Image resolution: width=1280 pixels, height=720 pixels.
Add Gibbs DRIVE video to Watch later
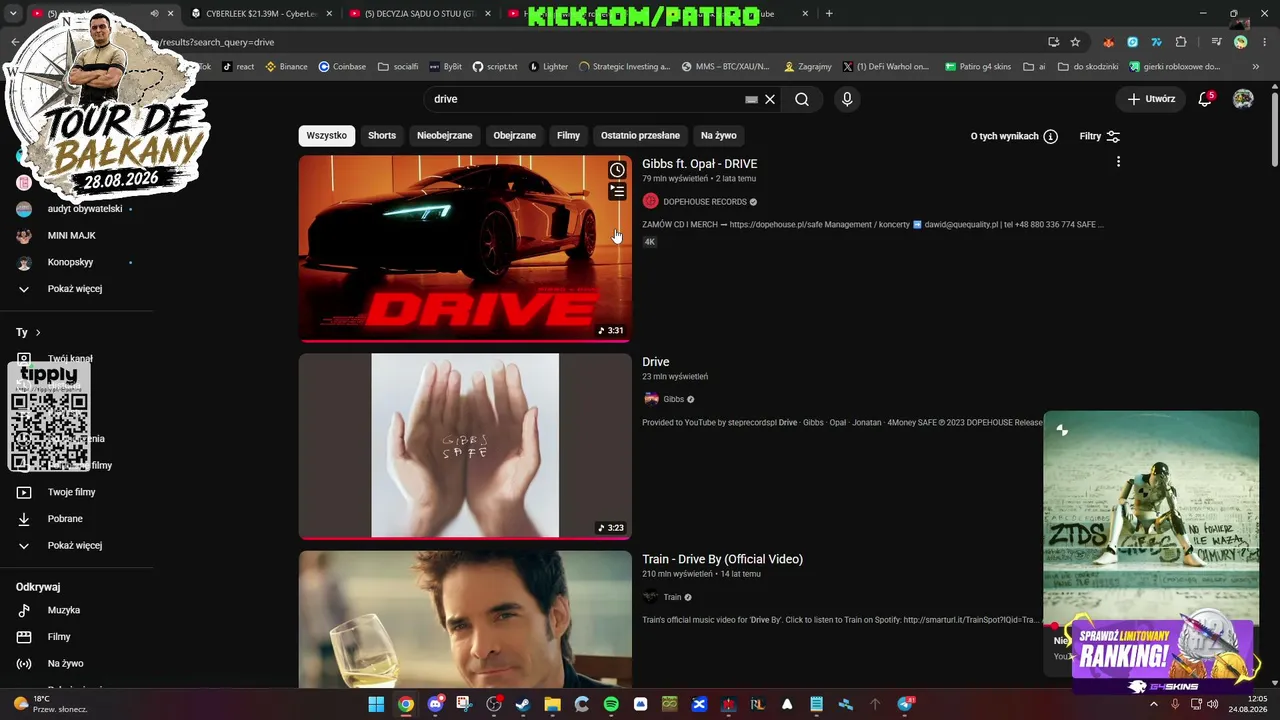(617, 170)
